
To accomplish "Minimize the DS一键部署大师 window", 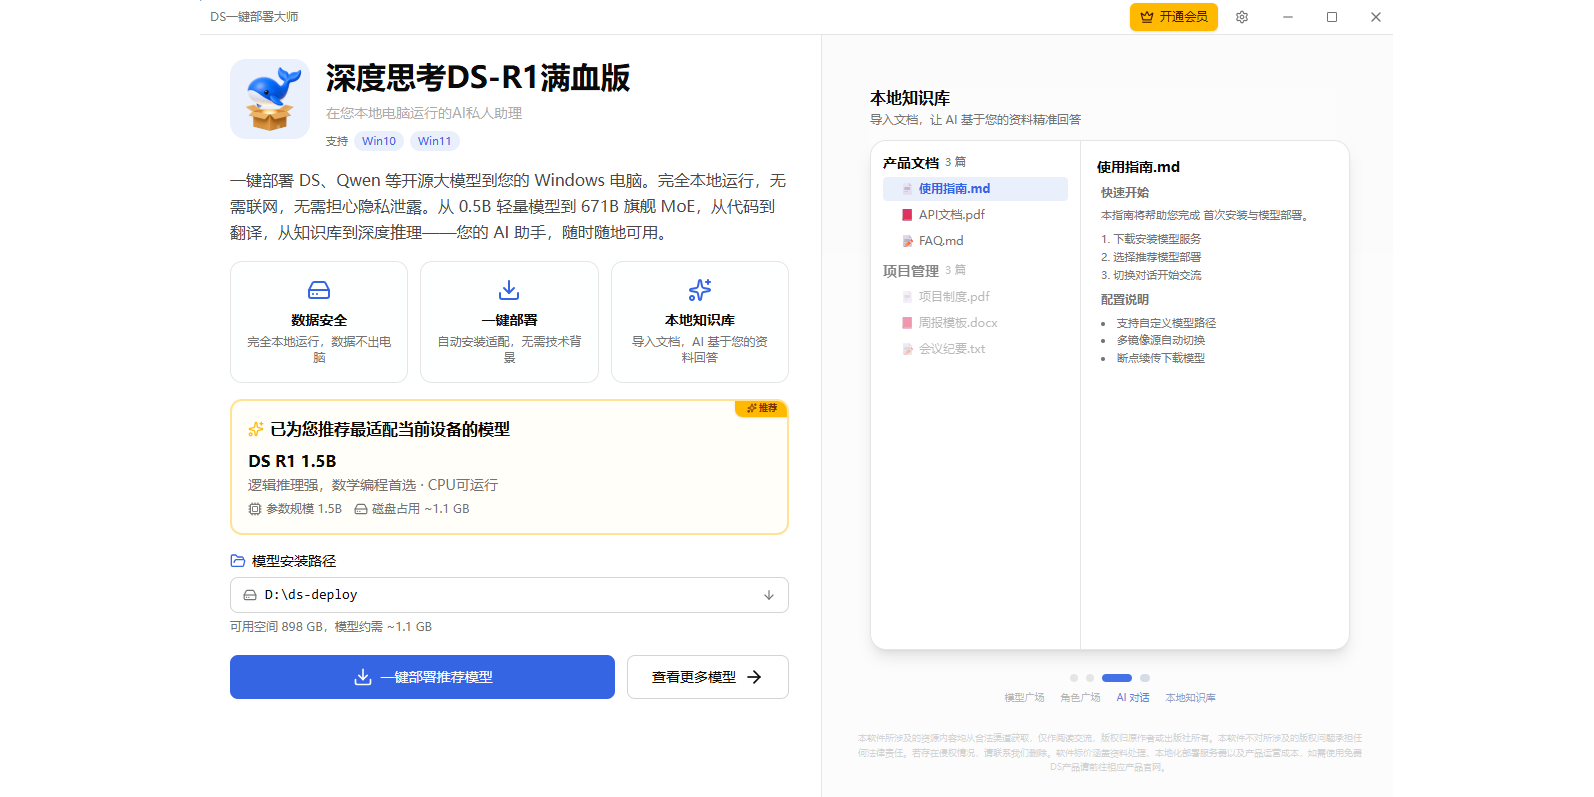I will point(1288,17).
